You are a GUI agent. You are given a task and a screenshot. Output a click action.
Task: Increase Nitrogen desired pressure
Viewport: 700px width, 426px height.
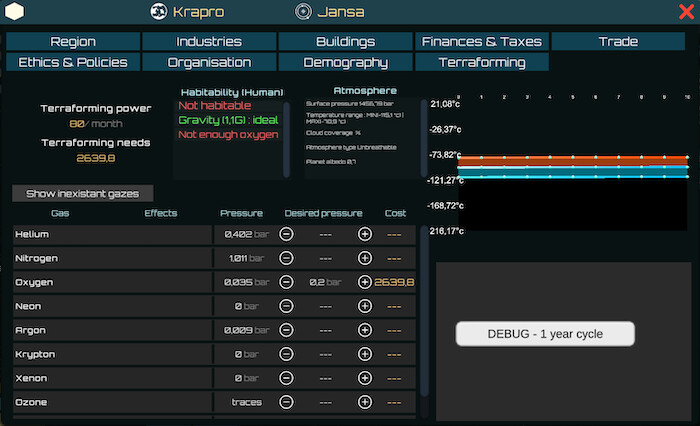coord(364,258)
